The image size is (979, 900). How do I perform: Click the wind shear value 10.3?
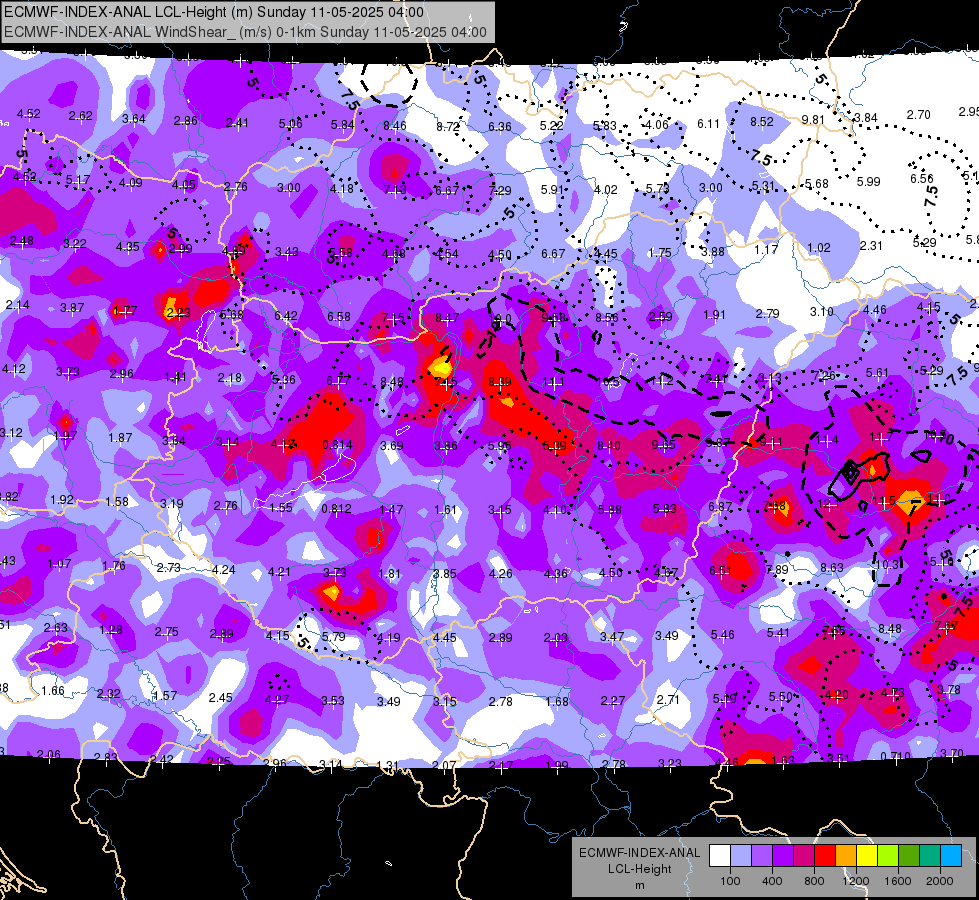pyautogui.click(x=887, y=564)
